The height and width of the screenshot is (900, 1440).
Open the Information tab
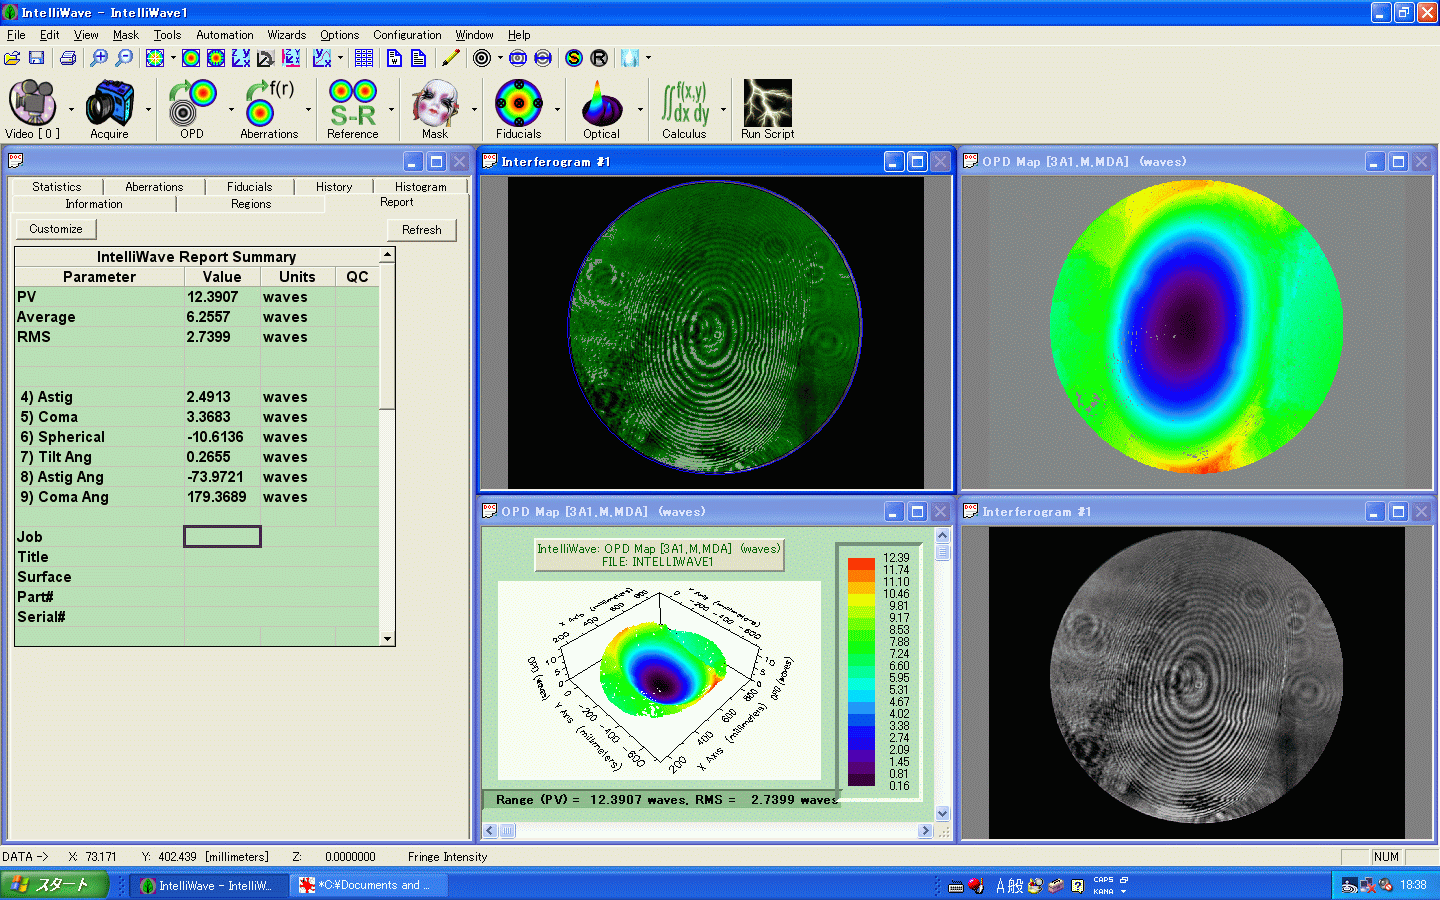(x=94, y=204)
